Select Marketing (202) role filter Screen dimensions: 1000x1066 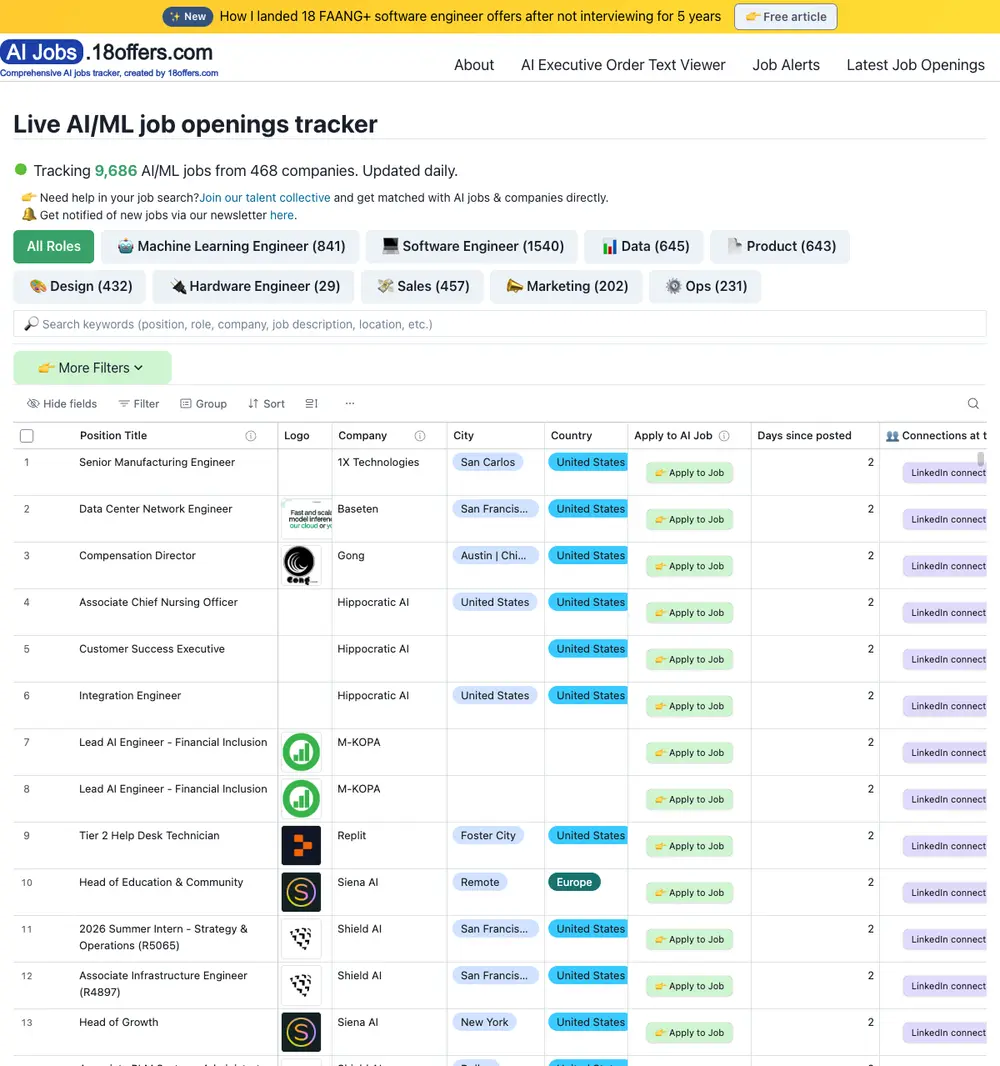[x=566, y=286]
